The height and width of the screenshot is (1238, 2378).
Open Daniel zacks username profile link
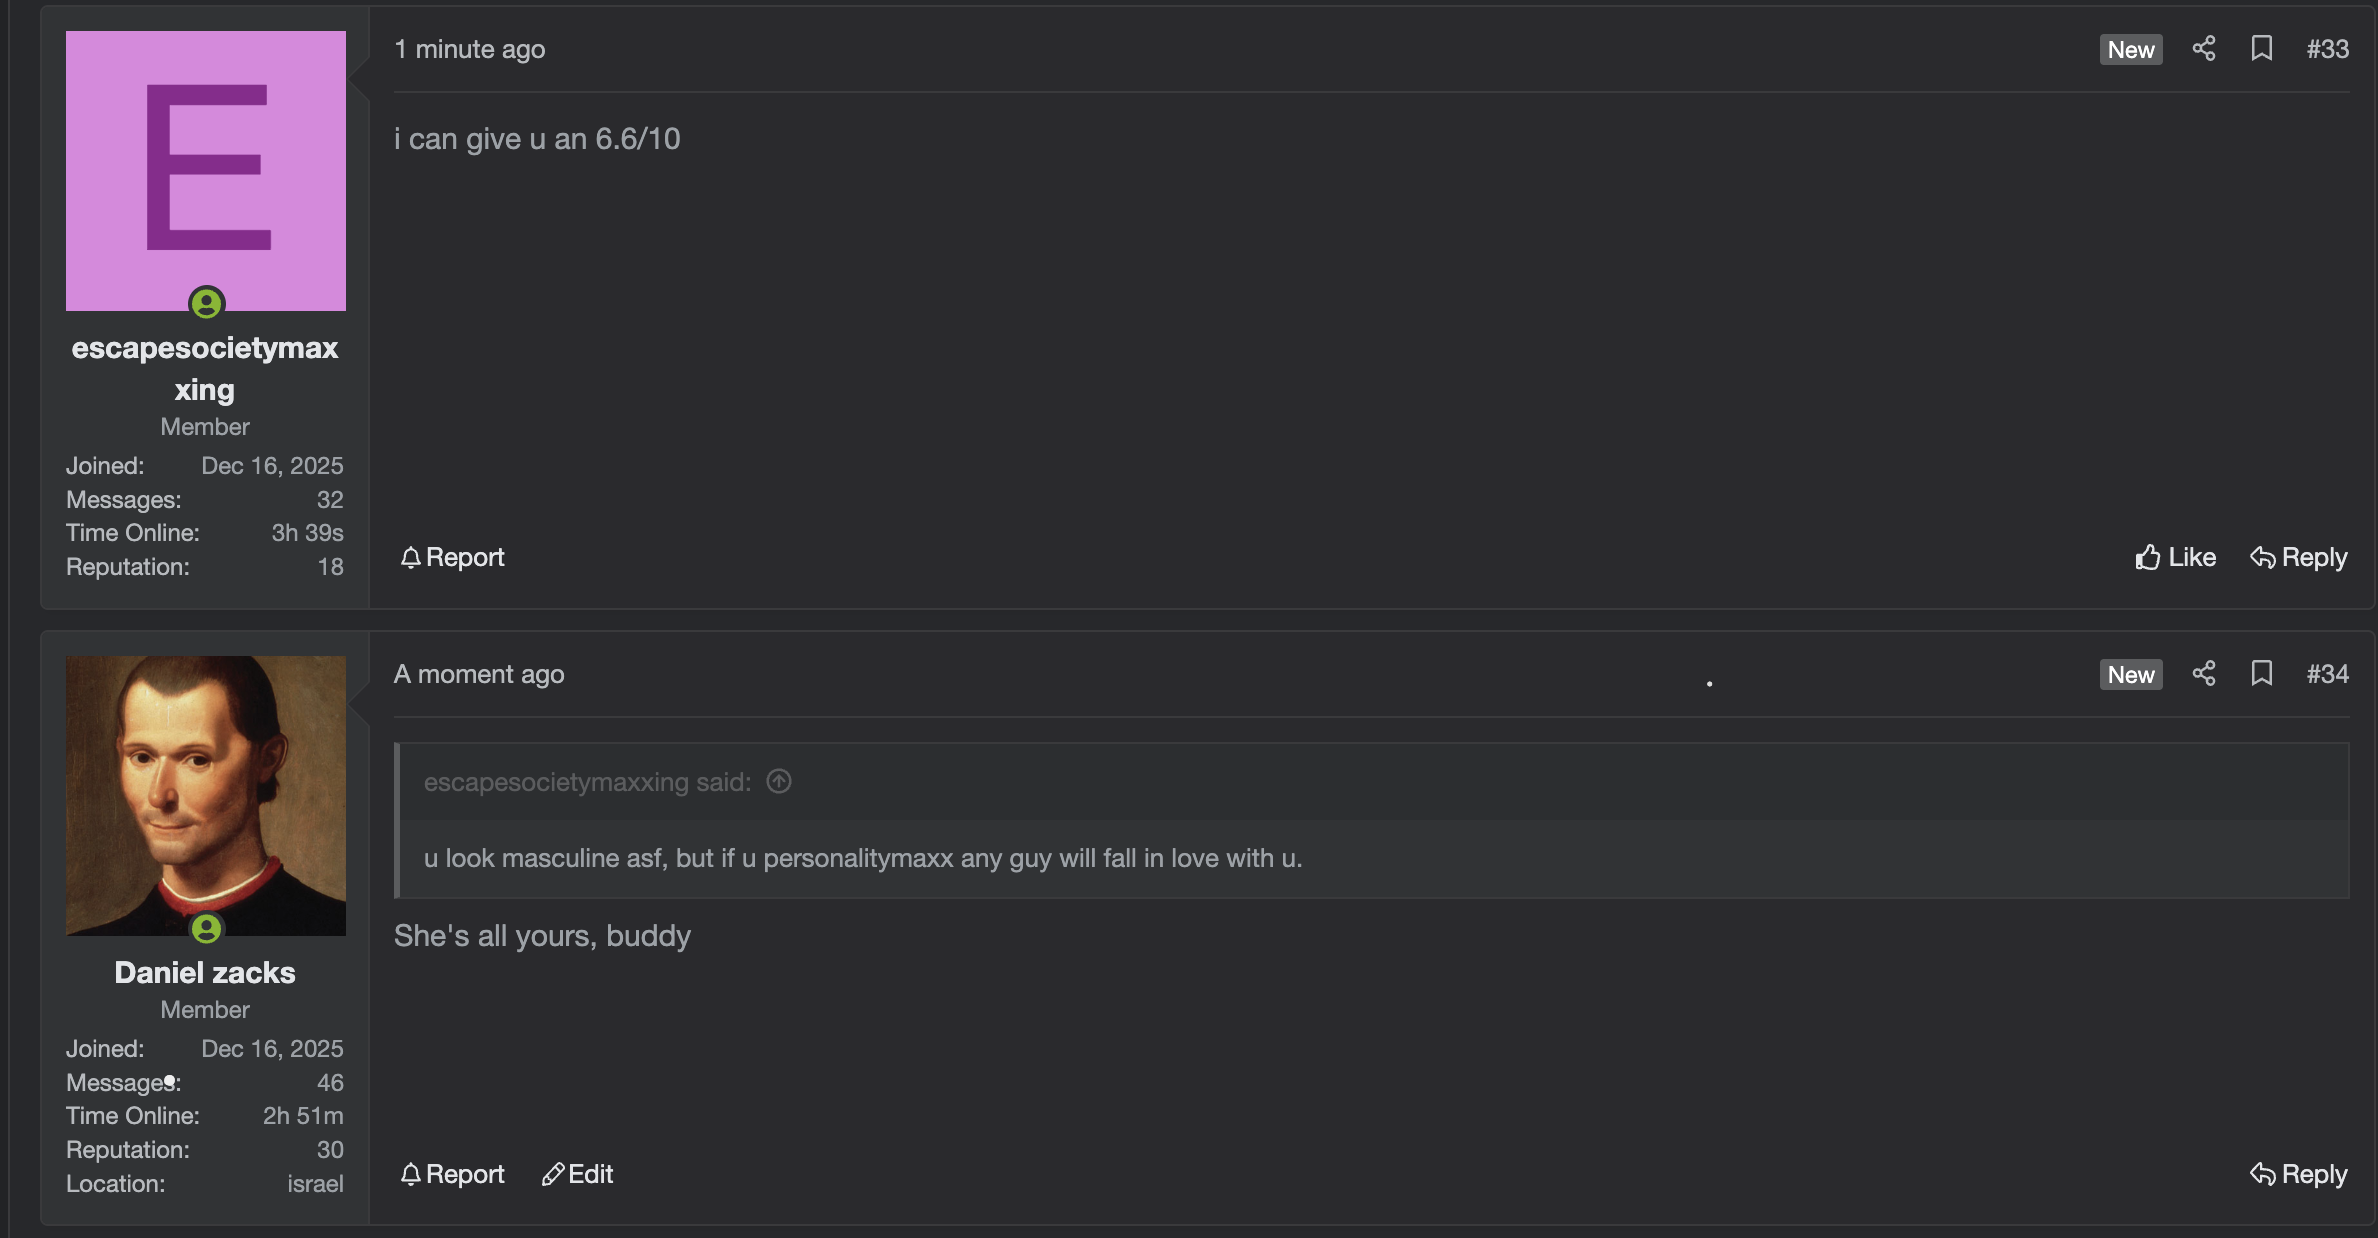click(205, 972)
